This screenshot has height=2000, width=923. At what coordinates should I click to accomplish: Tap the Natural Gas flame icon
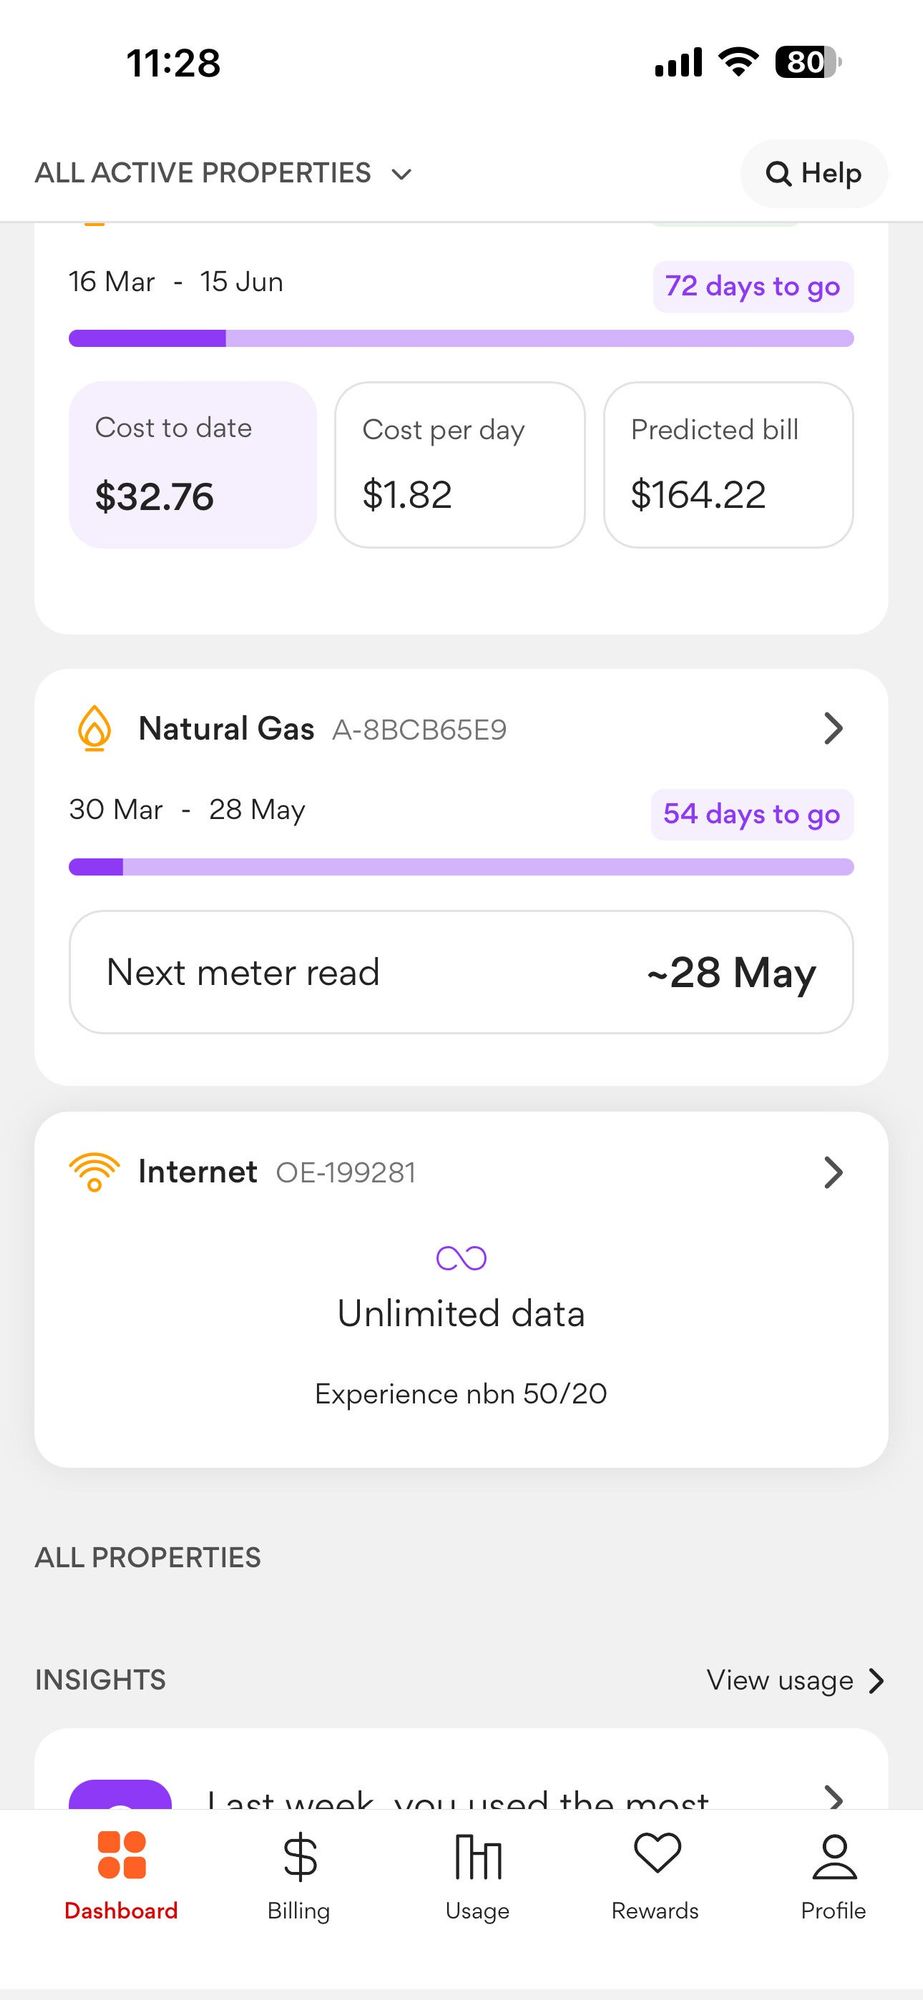pos(95,728)
